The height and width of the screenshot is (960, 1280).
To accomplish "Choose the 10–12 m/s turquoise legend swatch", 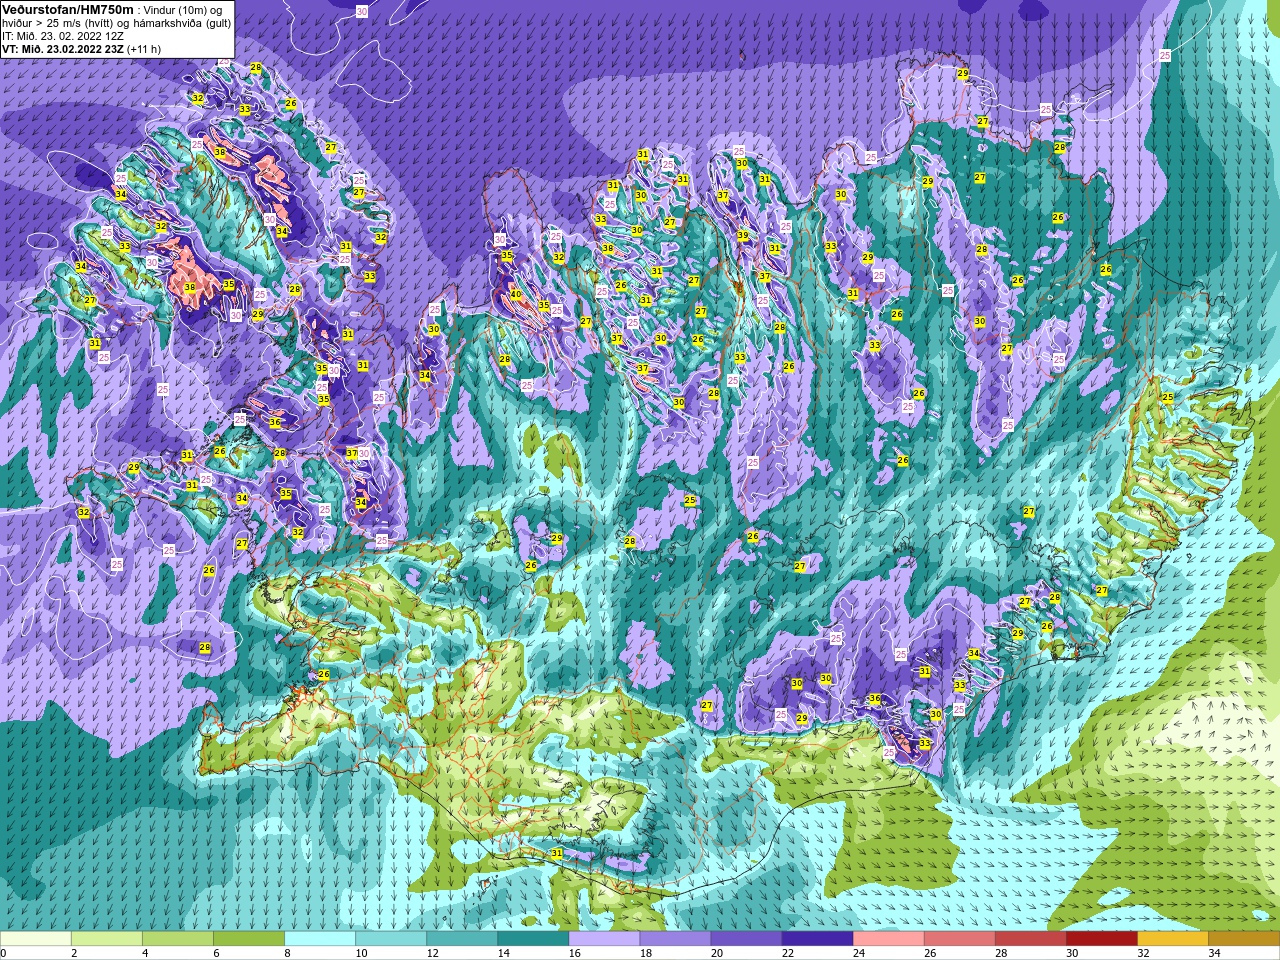I will tap(391, 939).
